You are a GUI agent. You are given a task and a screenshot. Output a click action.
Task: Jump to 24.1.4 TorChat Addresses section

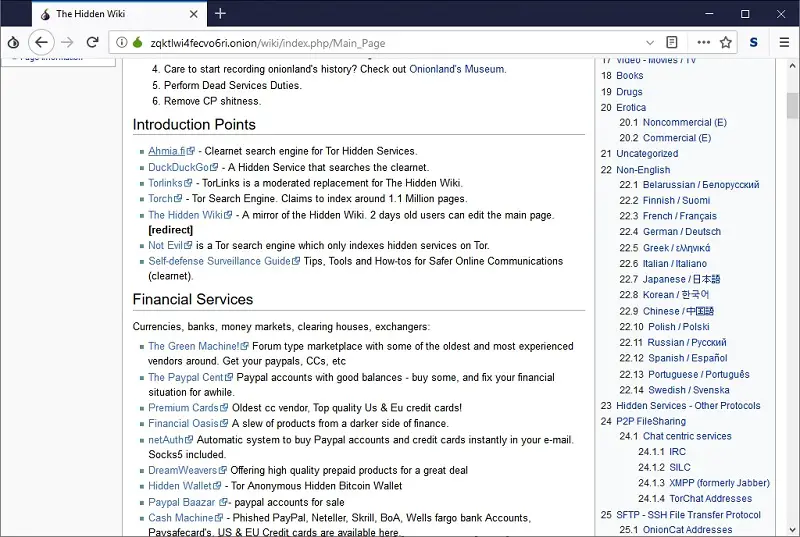coord(695,499)
